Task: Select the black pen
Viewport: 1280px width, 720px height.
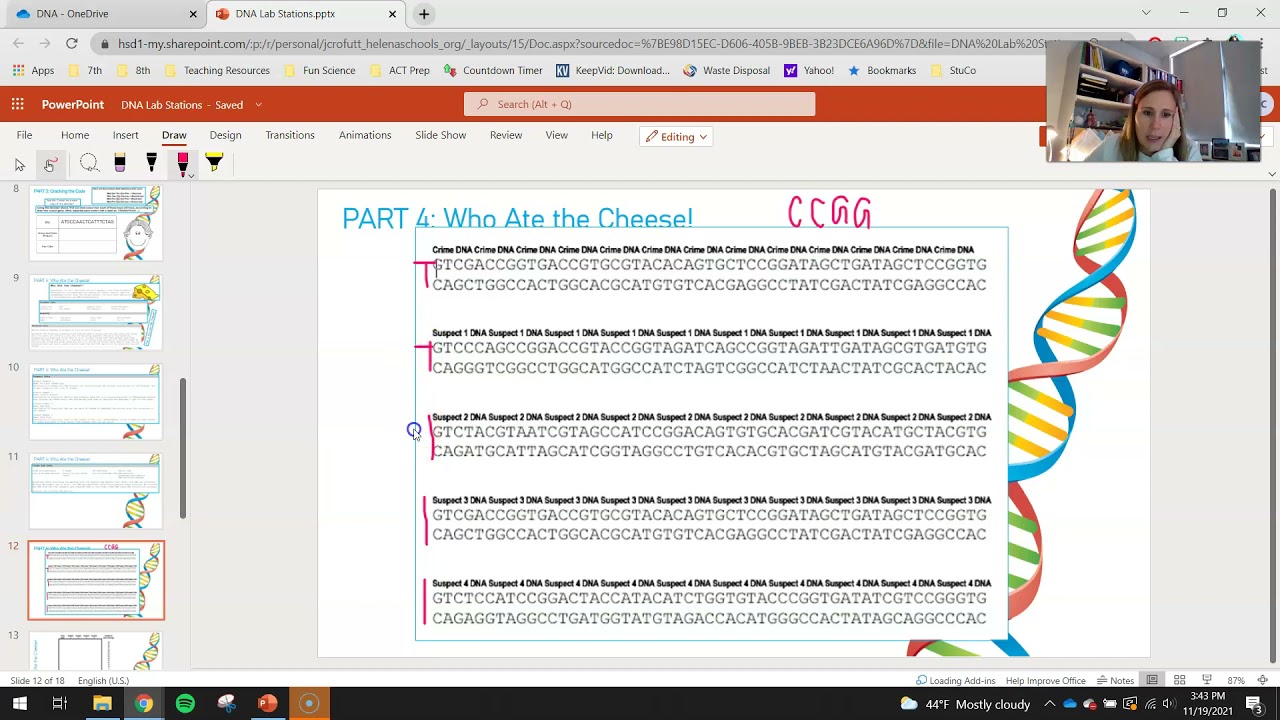Action: tap(151, 164)
